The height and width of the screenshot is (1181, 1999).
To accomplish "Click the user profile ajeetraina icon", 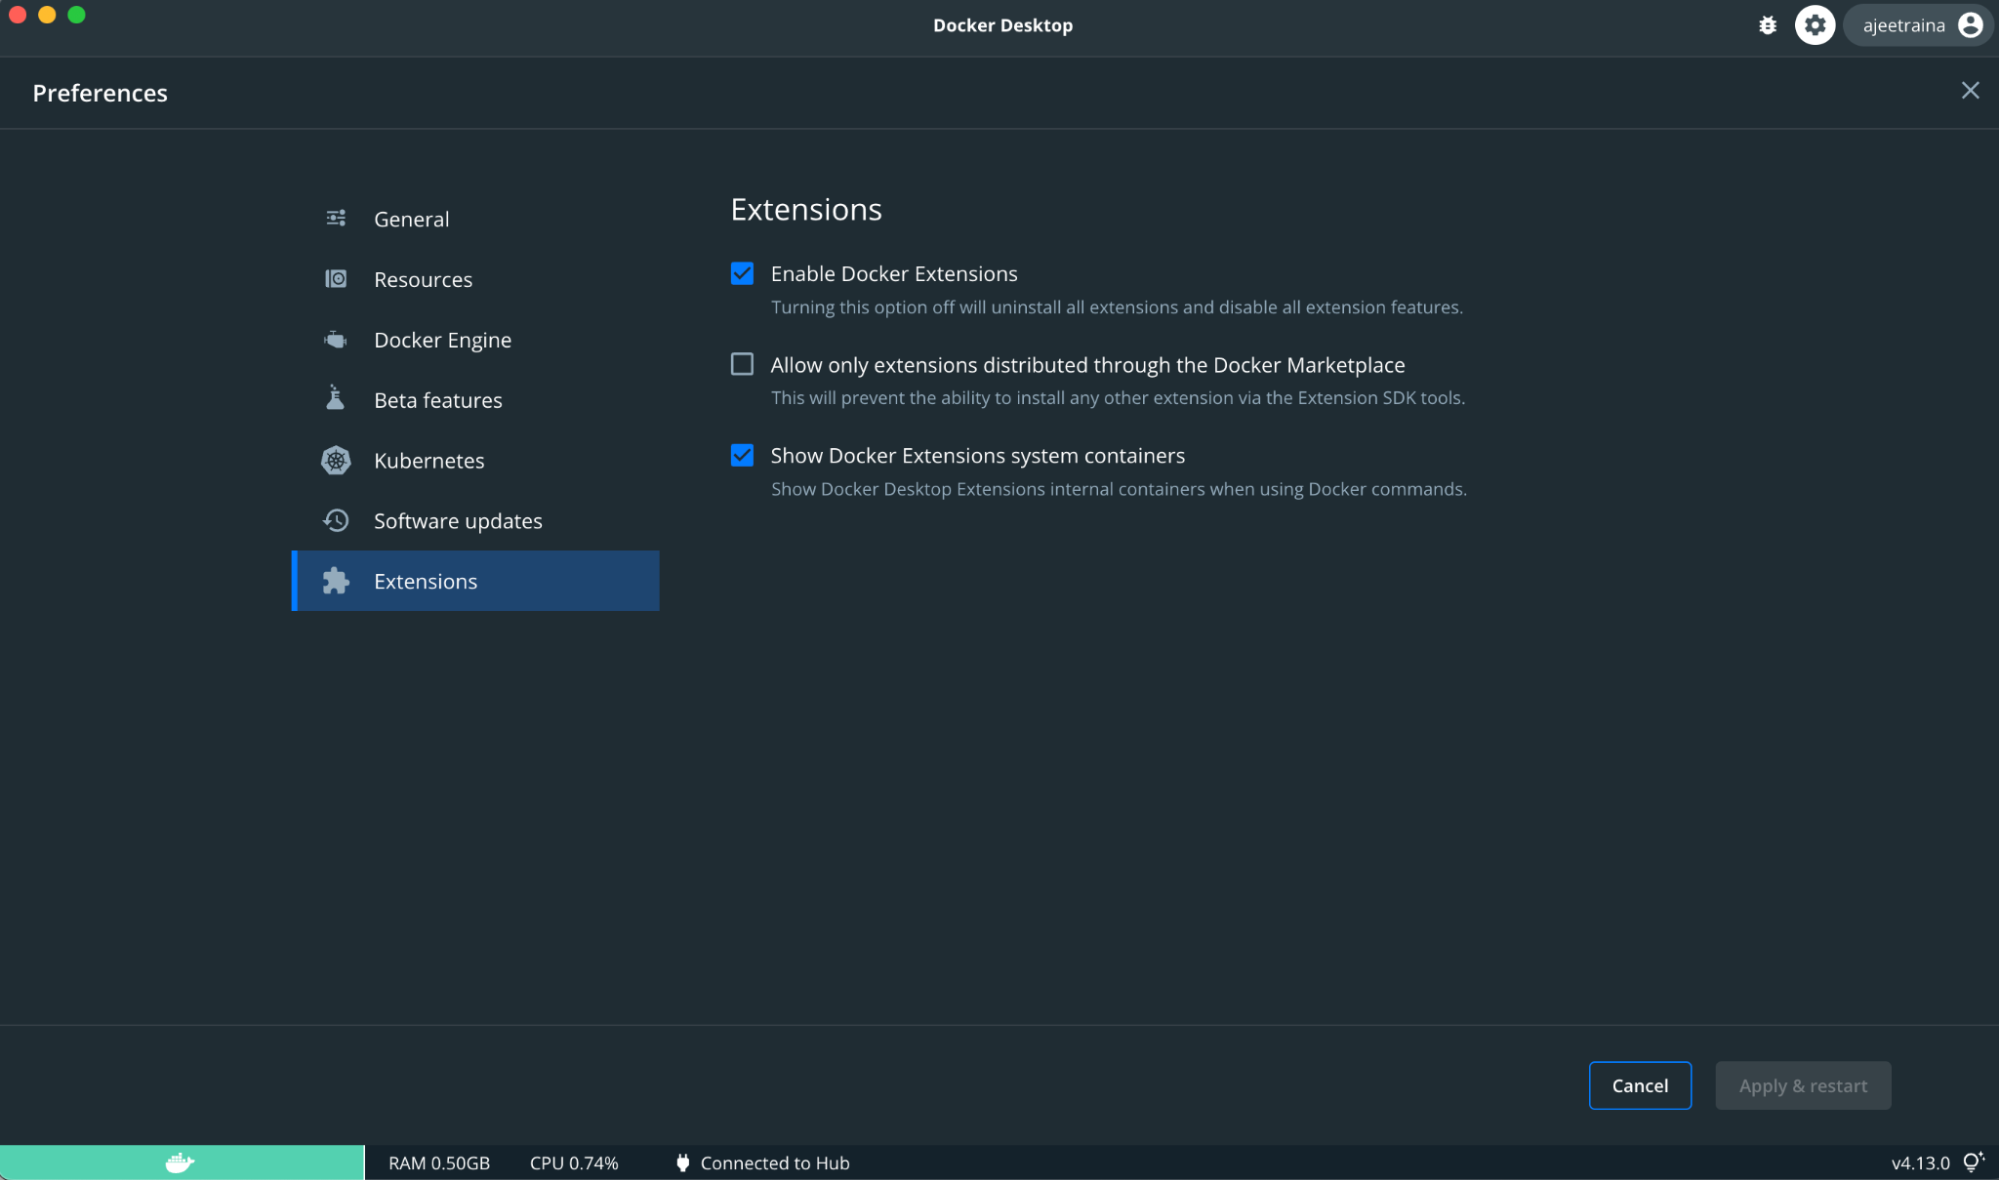I will pyautogui.click(x=1972, y=25).
